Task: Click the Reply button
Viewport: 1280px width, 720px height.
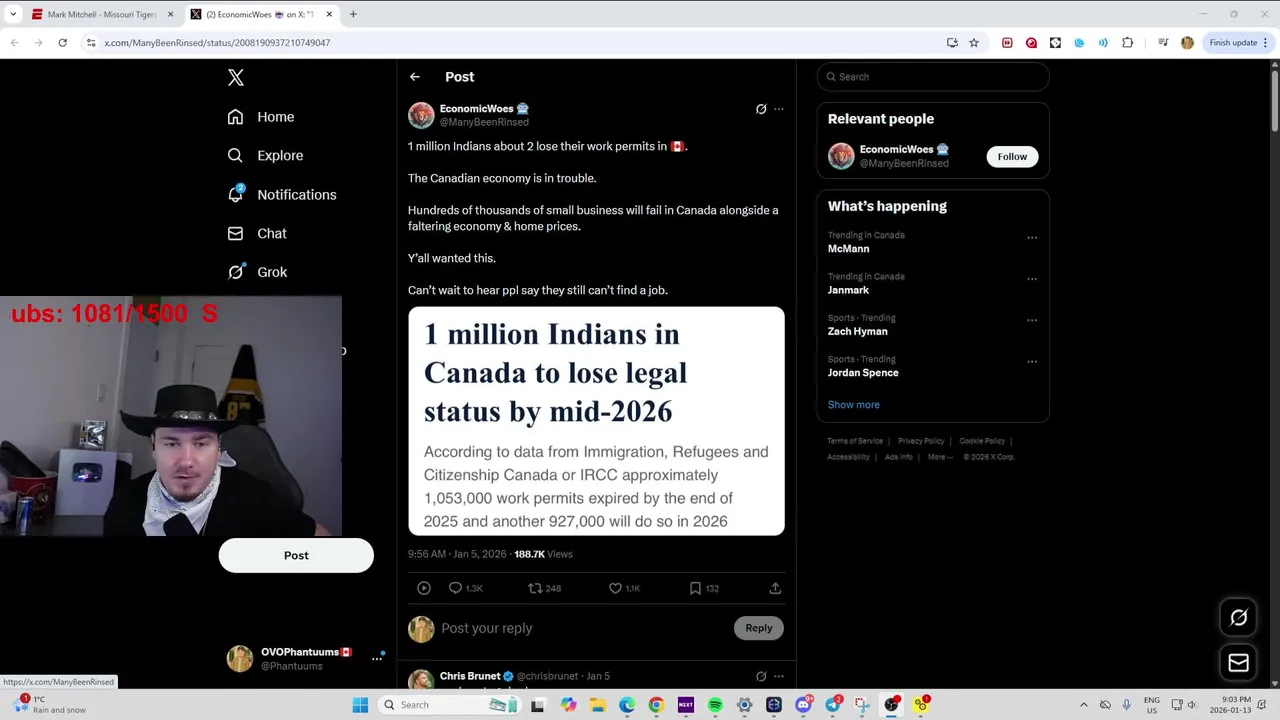Action: point(759,628)
